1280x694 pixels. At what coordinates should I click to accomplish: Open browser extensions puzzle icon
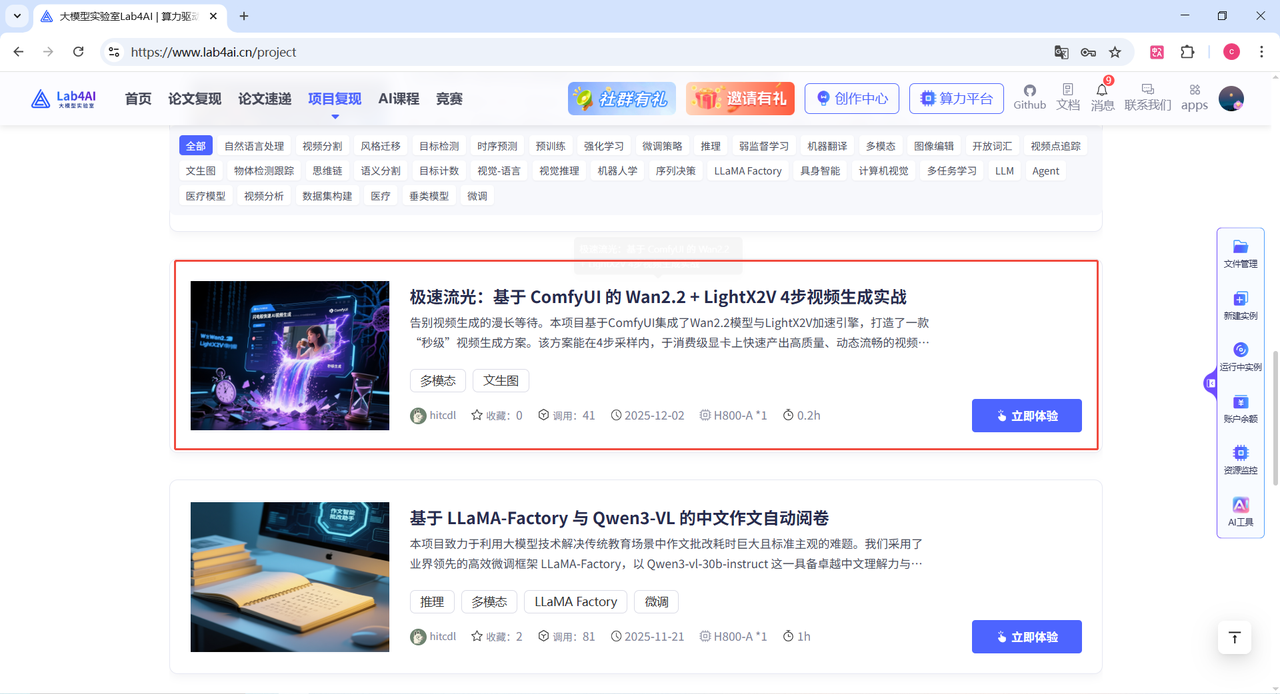click(1188, 52)
